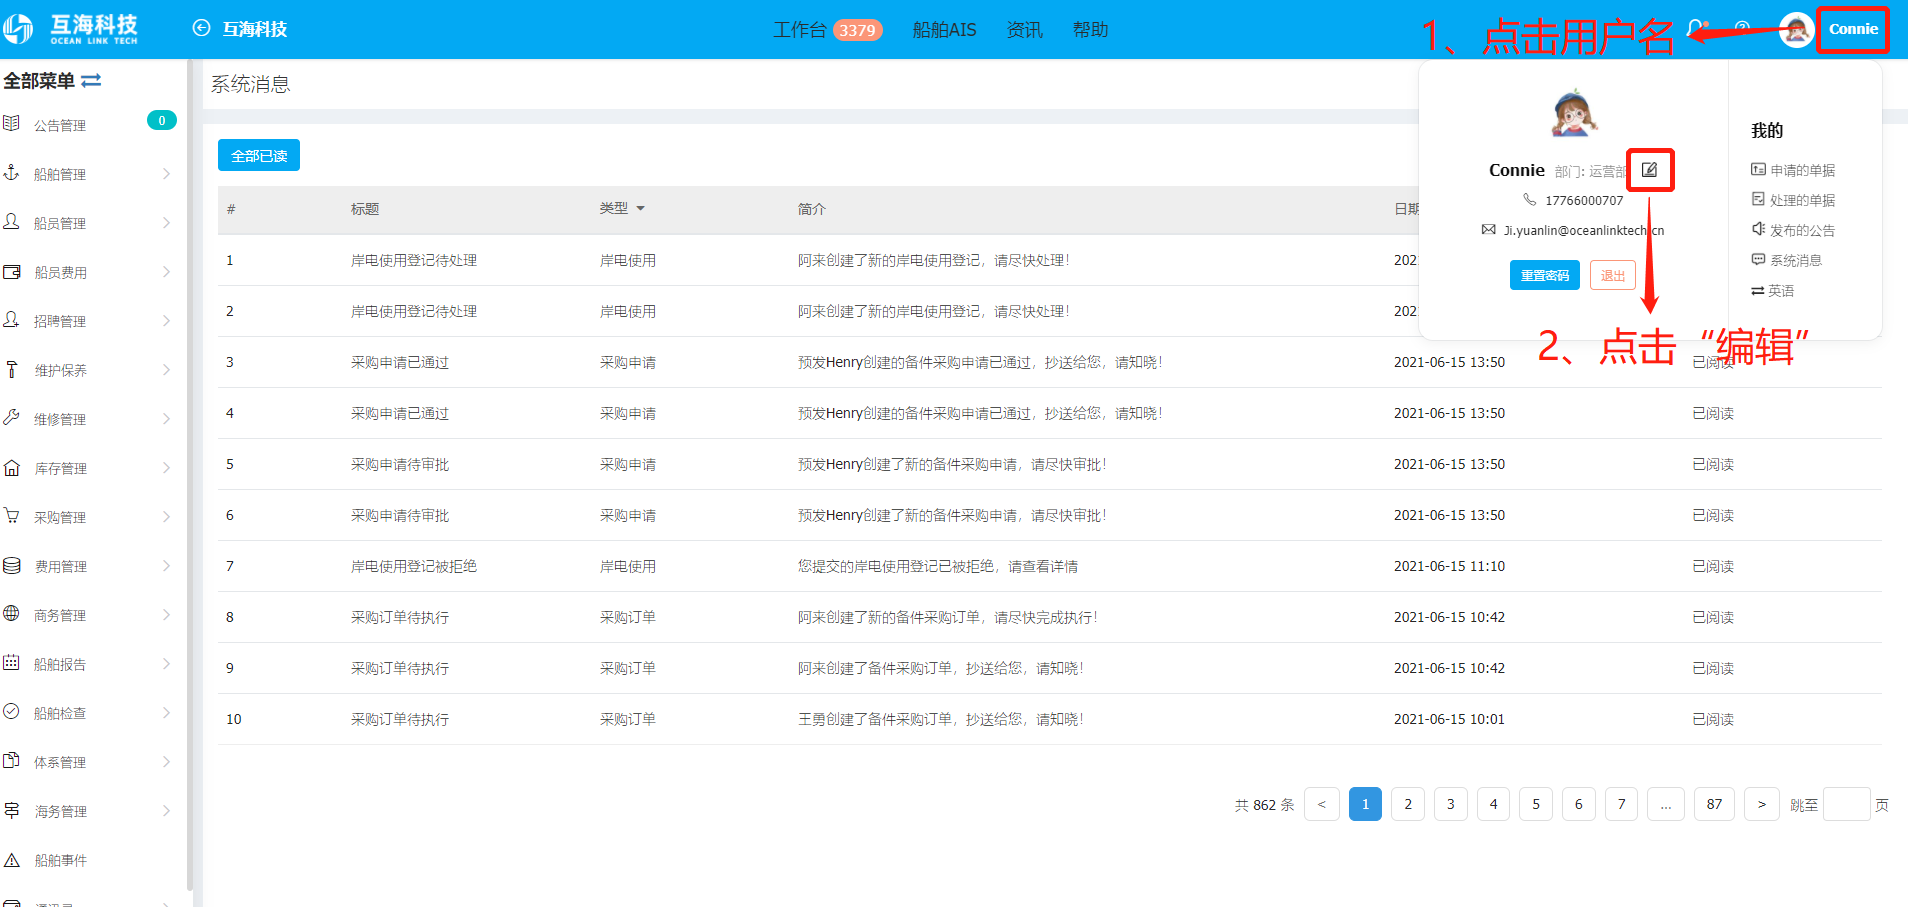Expand the 船舶管理 chevron

click(166, 173)
